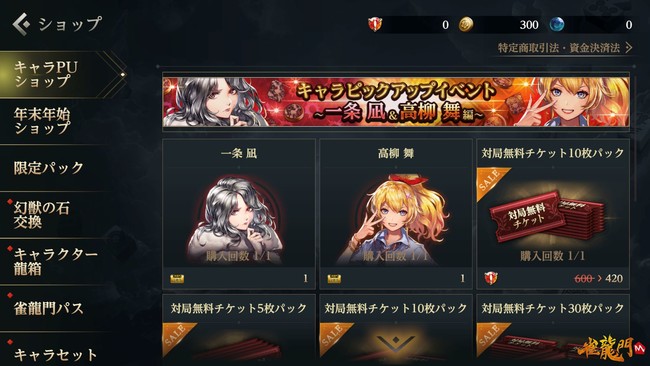The width and height of the screenshot is (650, 366).
Task: Buy 対局無料チケット10枚パック for 420
Action: (x=553, y=214)
